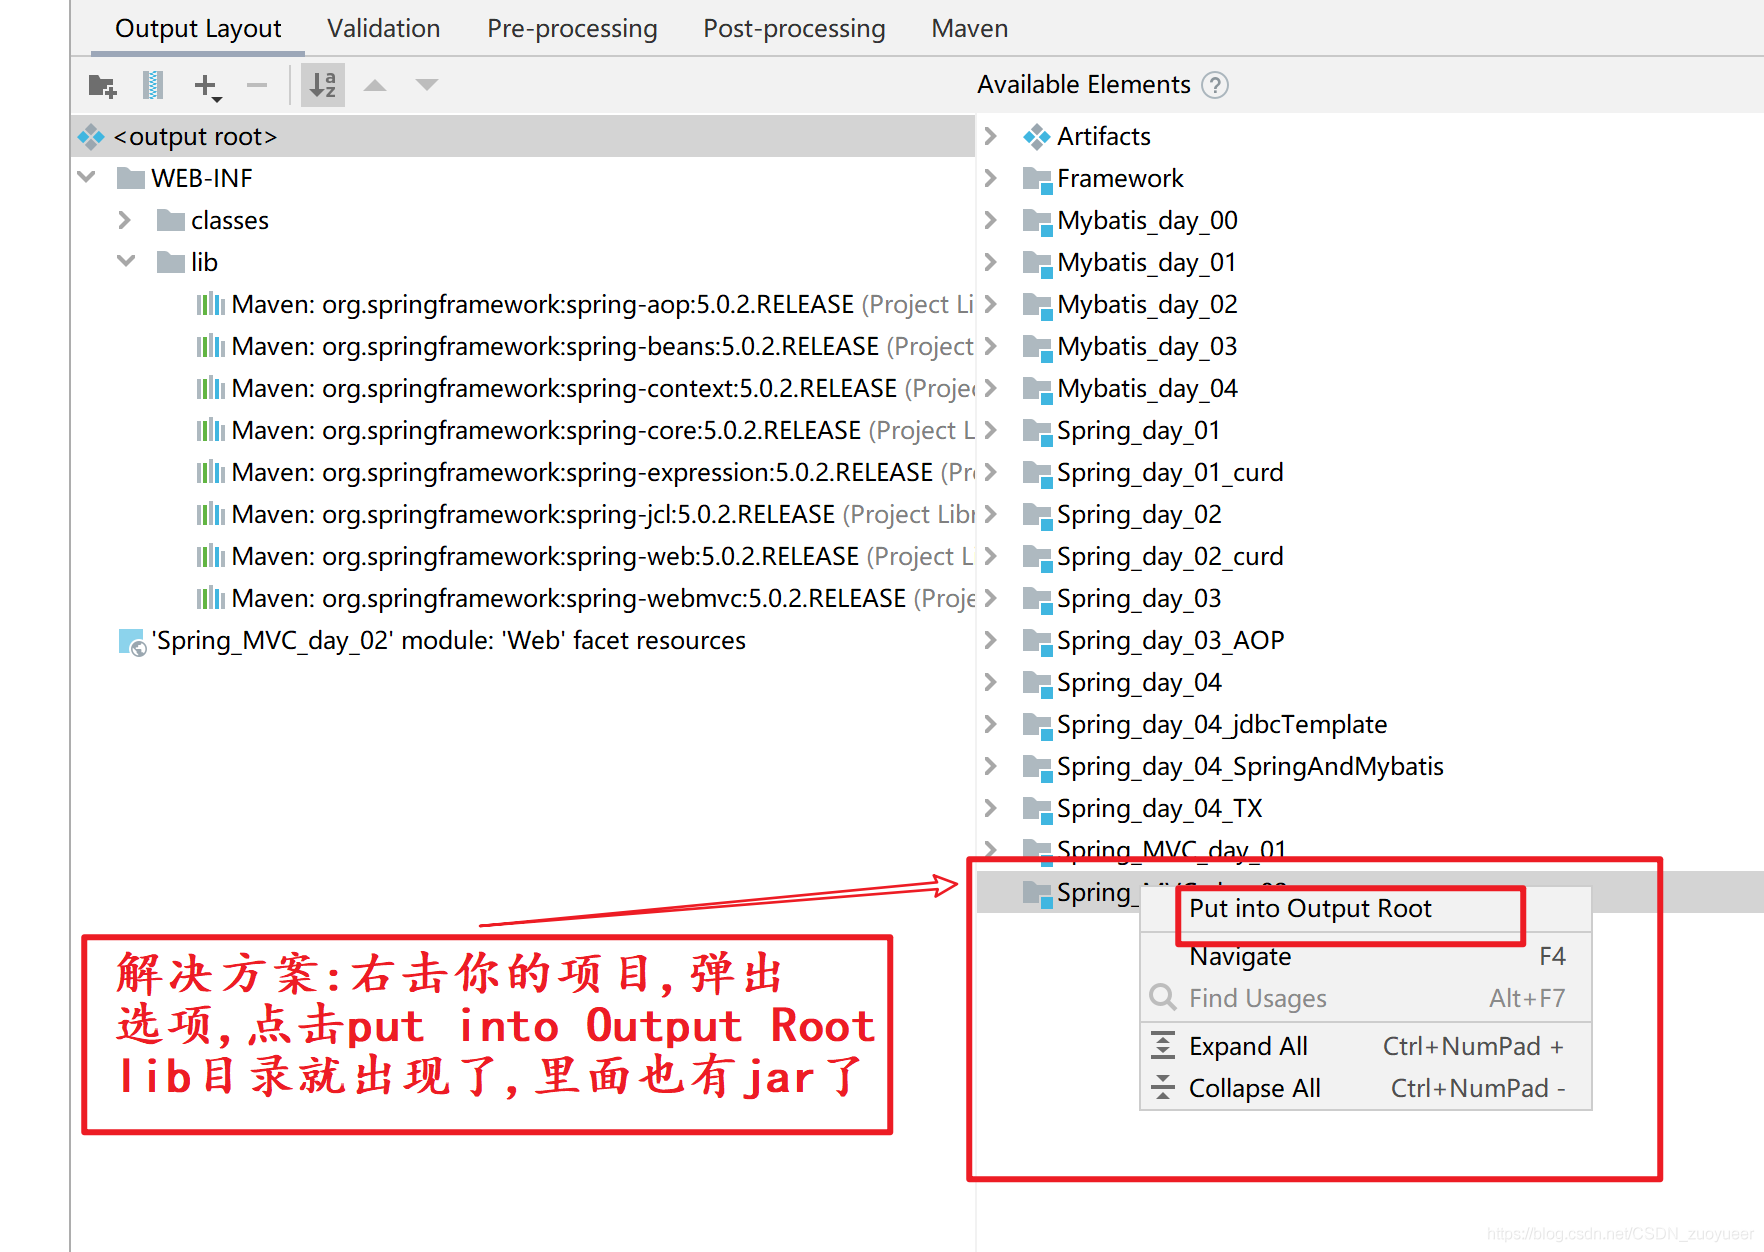Toggle Sort Elements by Names button

[x=323, y=86]
